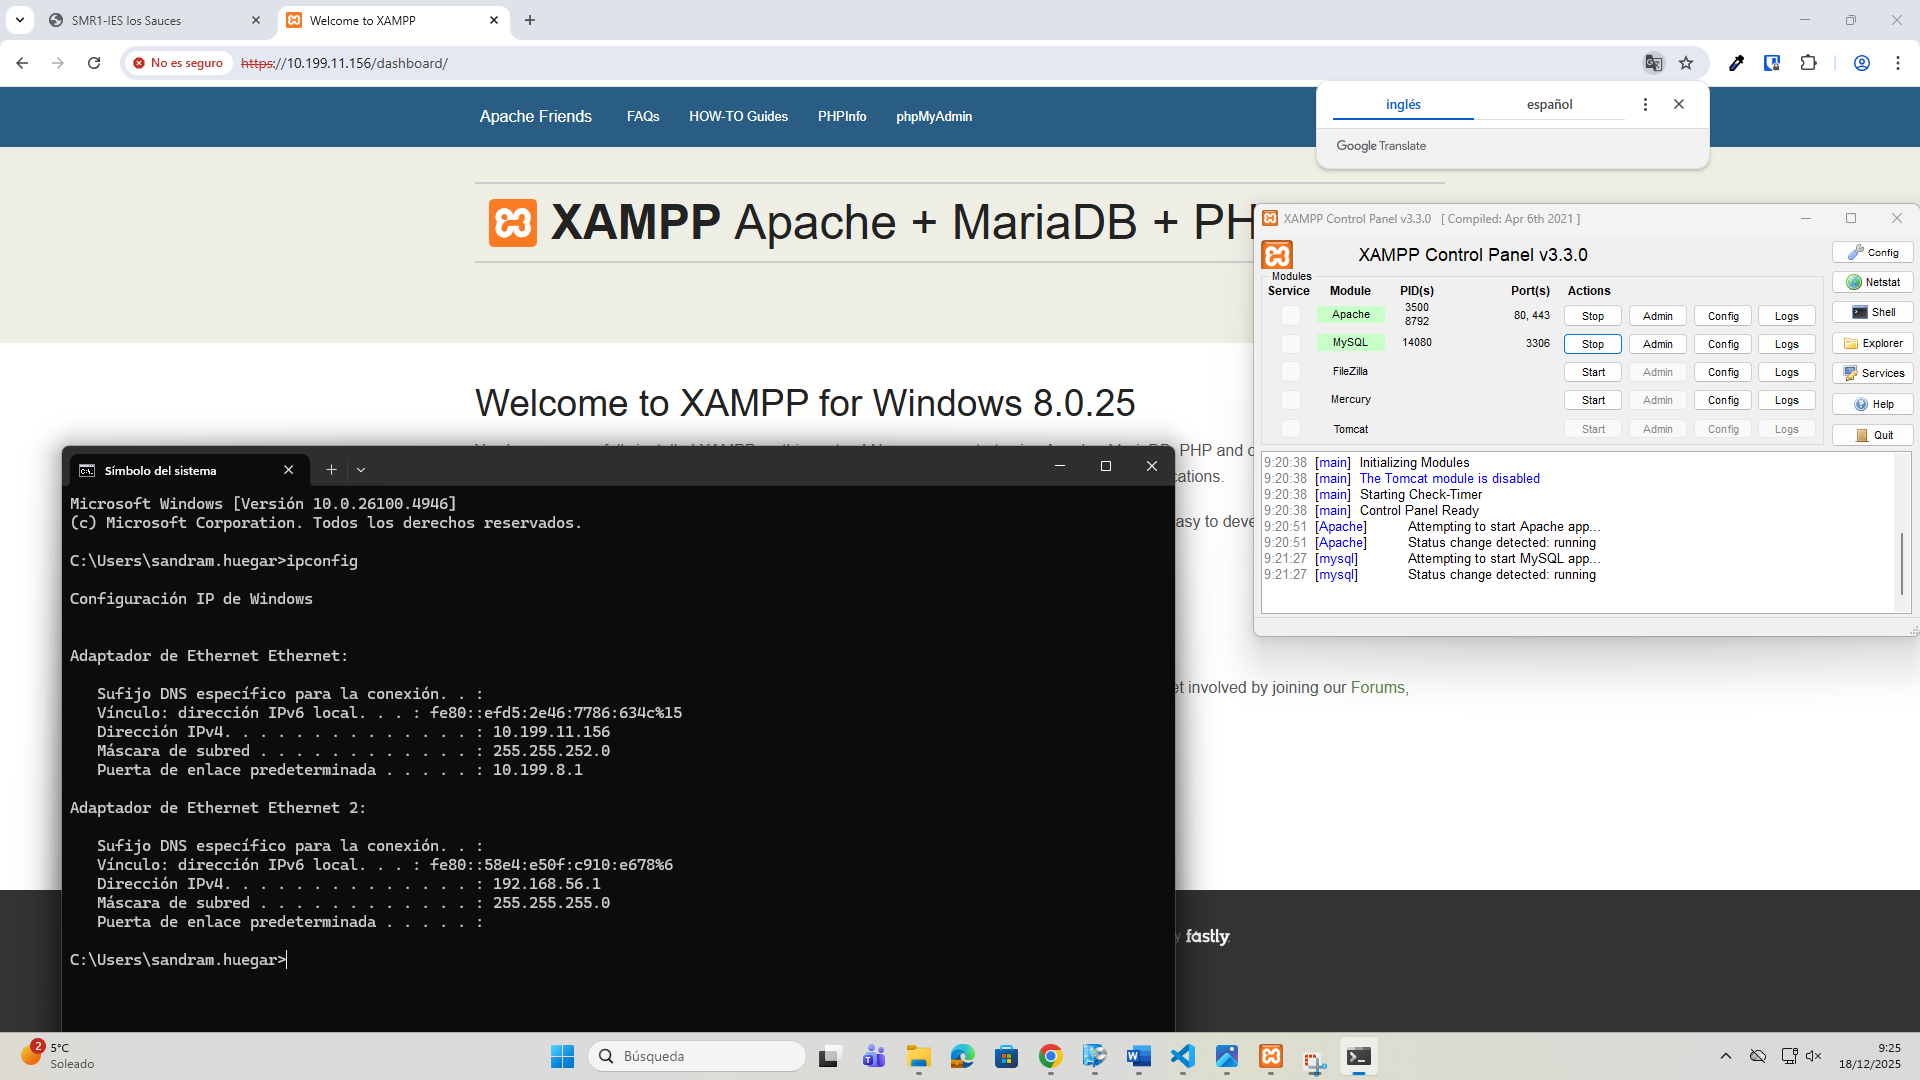Open the XAMPP Shell
Screen dimensions: 1920x1080
(x=1871, y=312)
